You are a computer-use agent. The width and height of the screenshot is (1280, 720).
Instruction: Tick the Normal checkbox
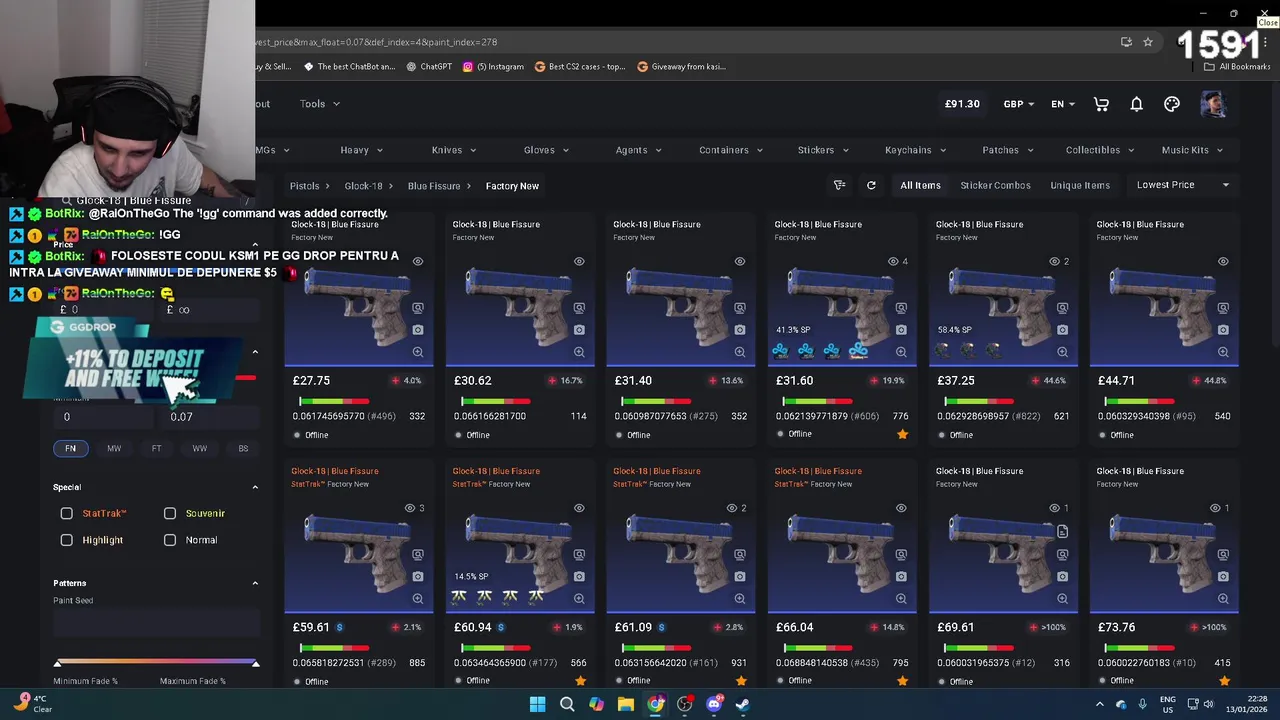click(170, 540)
